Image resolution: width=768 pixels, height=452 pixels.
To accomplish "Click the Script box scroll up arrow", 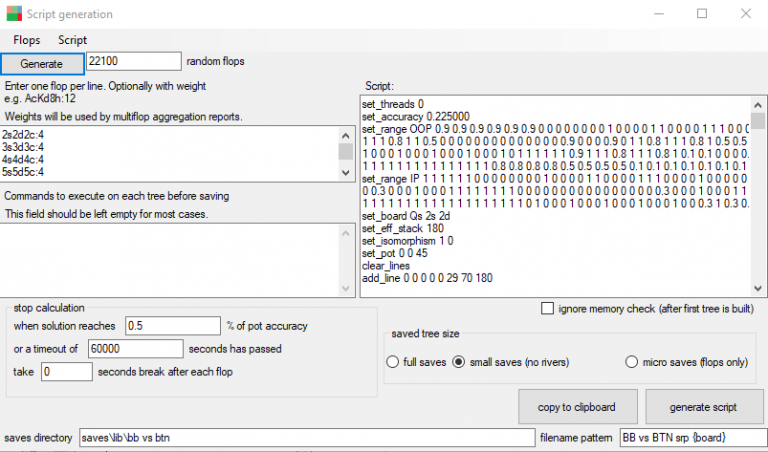I will point(758,101).
